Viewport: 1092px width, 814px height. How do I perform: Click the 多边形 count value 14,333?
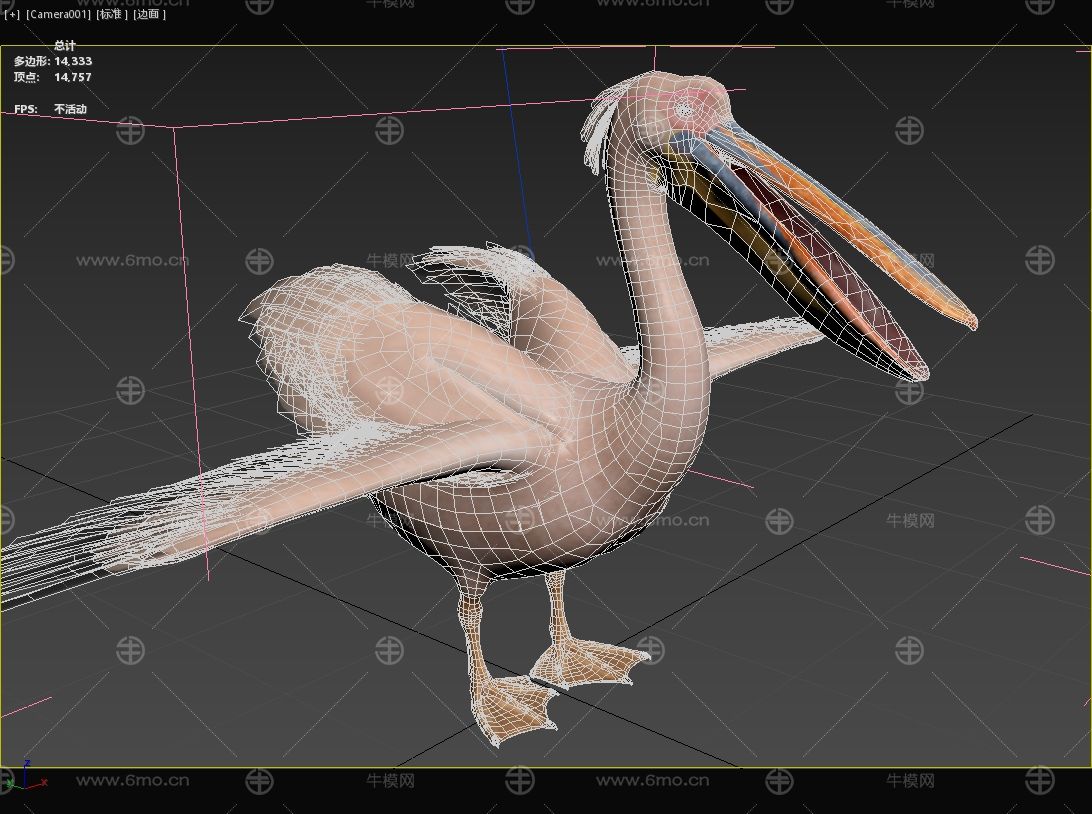[x=73, y=61]
